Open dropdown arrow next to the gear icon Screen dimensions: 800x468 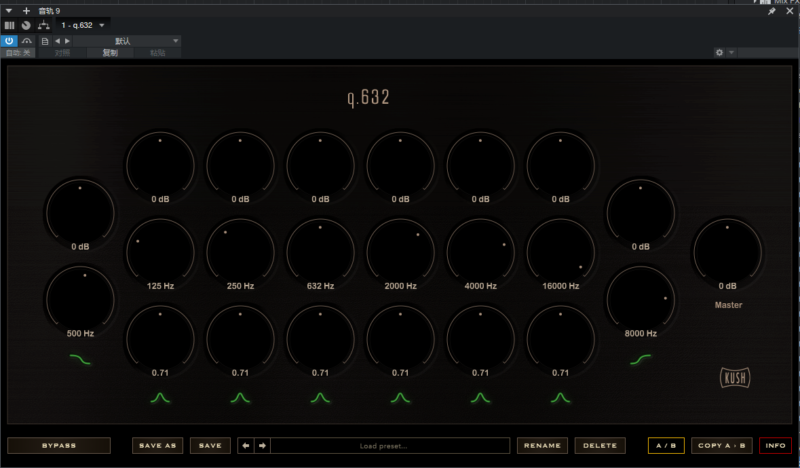(x=731, y=52)
